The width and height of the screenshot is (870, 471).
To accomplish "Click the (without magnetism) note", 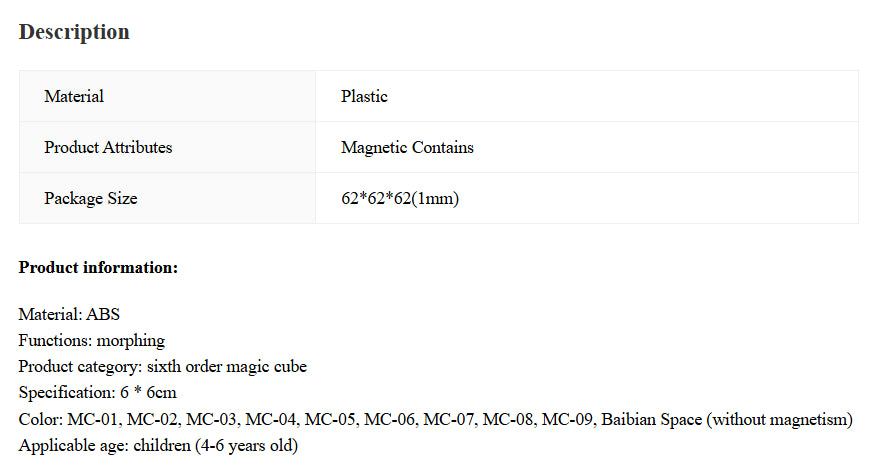I will point(779,419).
